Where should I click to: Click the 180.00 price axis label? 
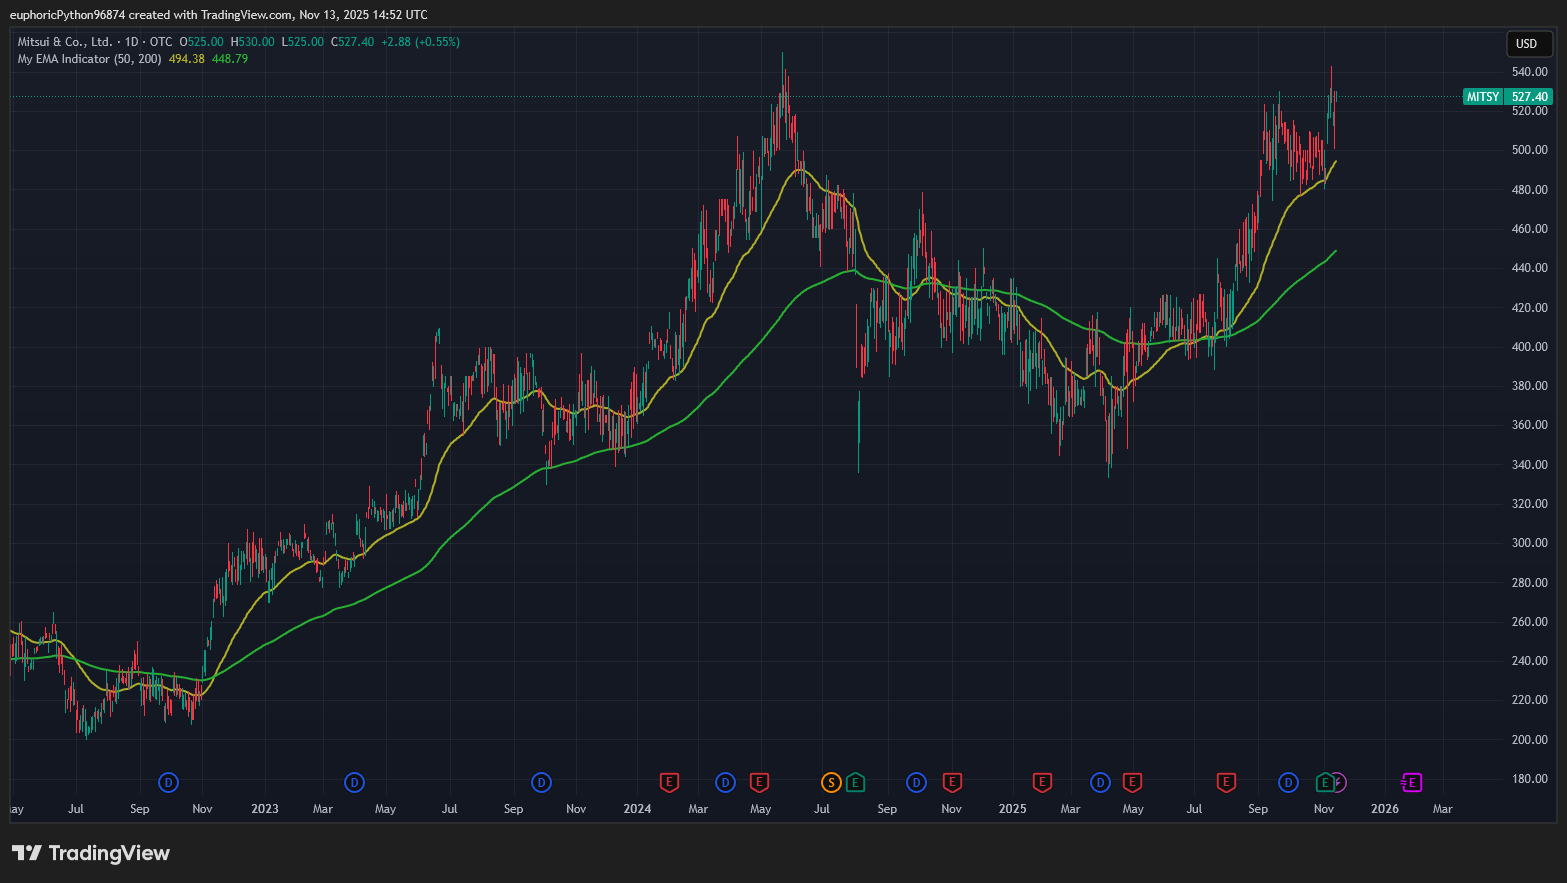tap(1529, 779)
